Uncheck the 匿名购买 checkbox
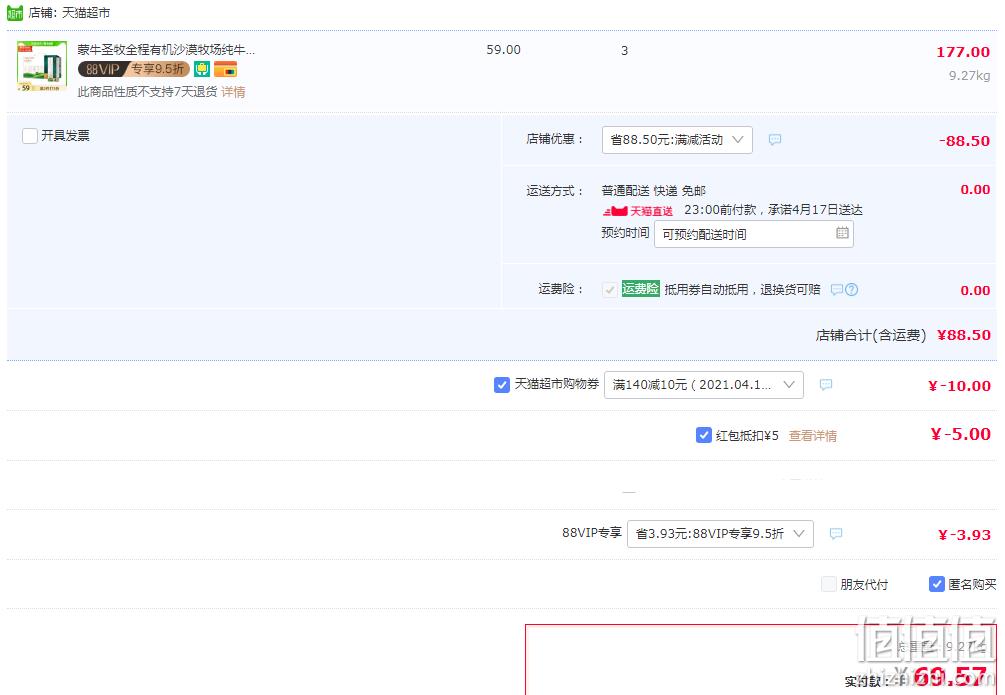This screenshot has height=695, width=1005. (936, 584)
